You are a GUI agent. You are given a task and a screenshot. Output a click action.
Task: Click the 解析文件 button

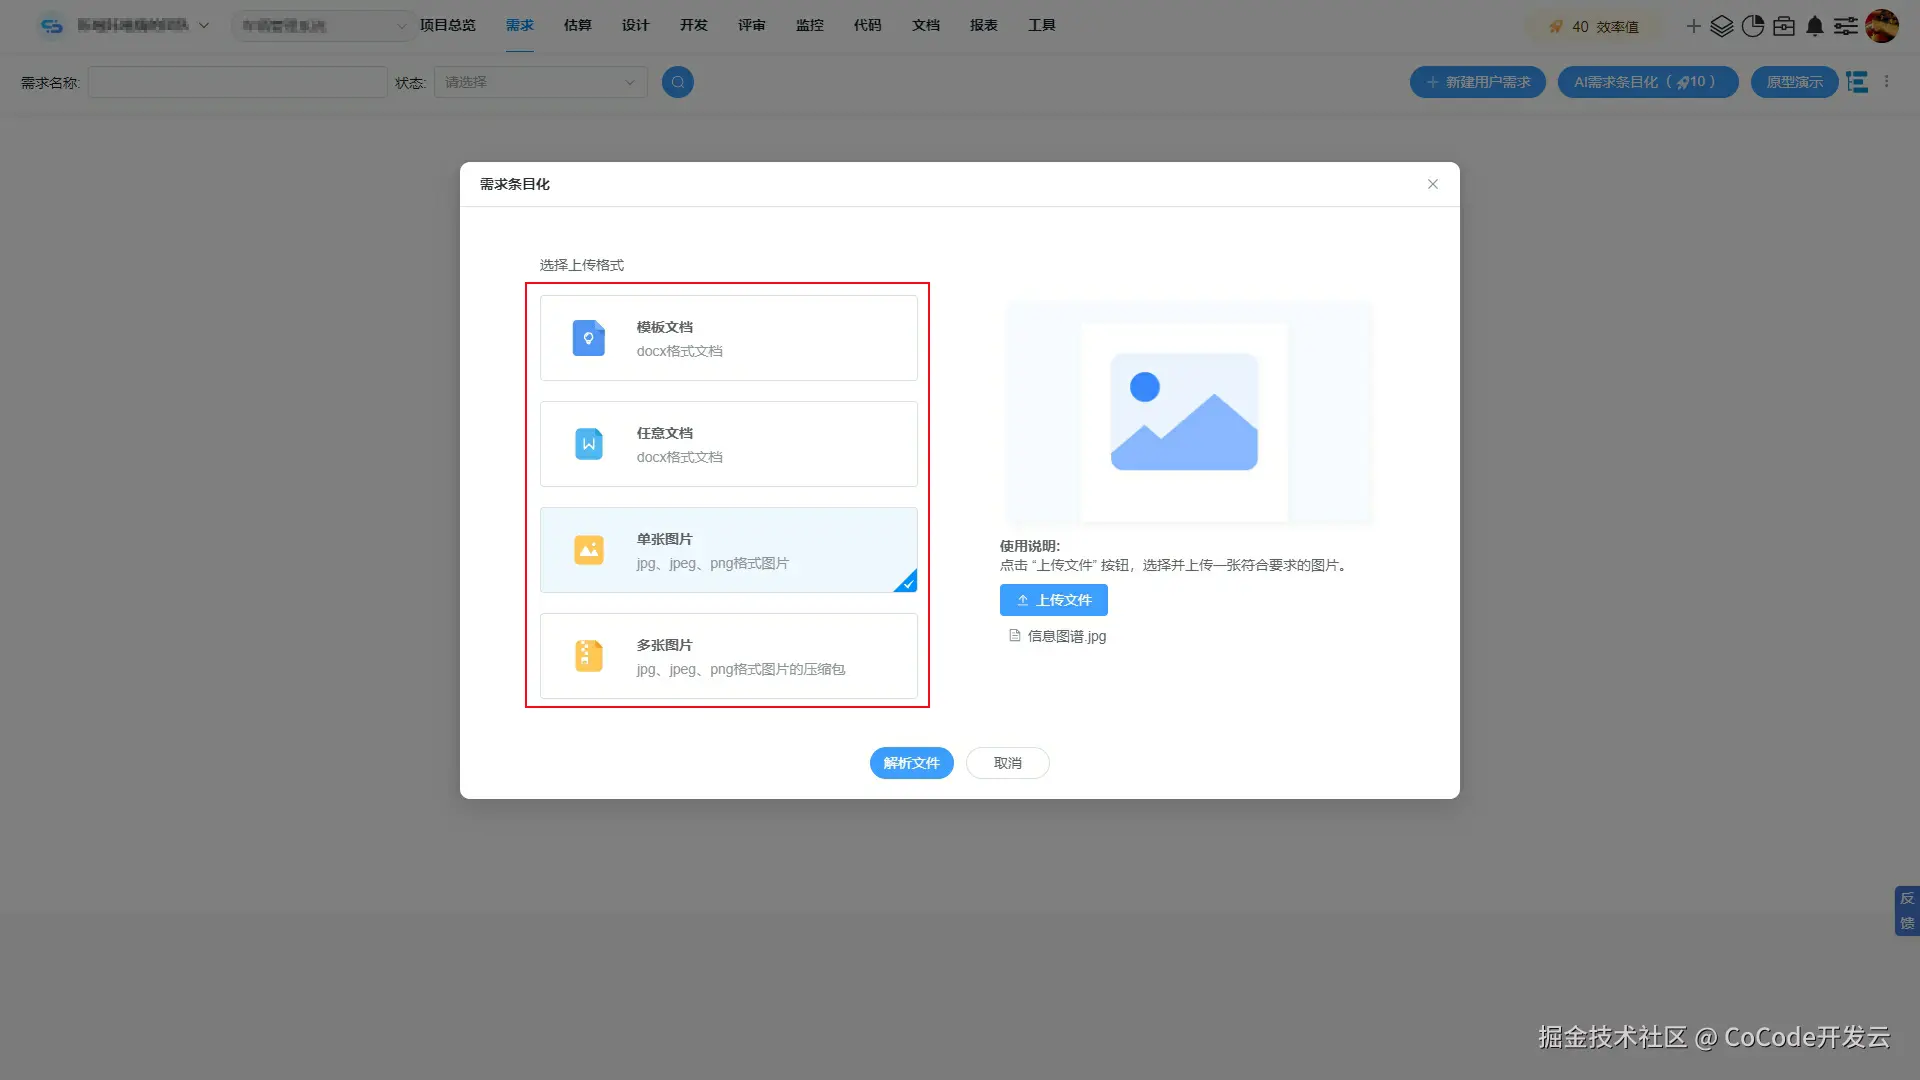click(911, 763)
